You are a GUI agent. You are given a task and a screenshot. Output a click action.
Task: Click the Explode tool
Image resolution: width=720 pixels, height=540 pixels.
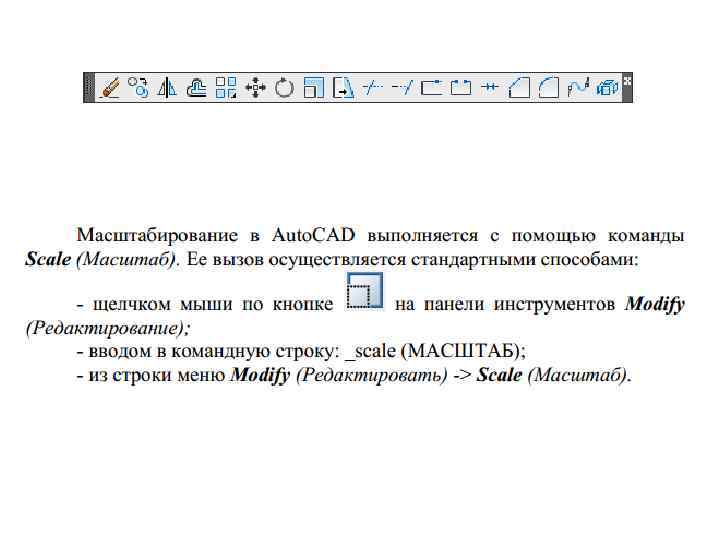click(x=607, y=87)
